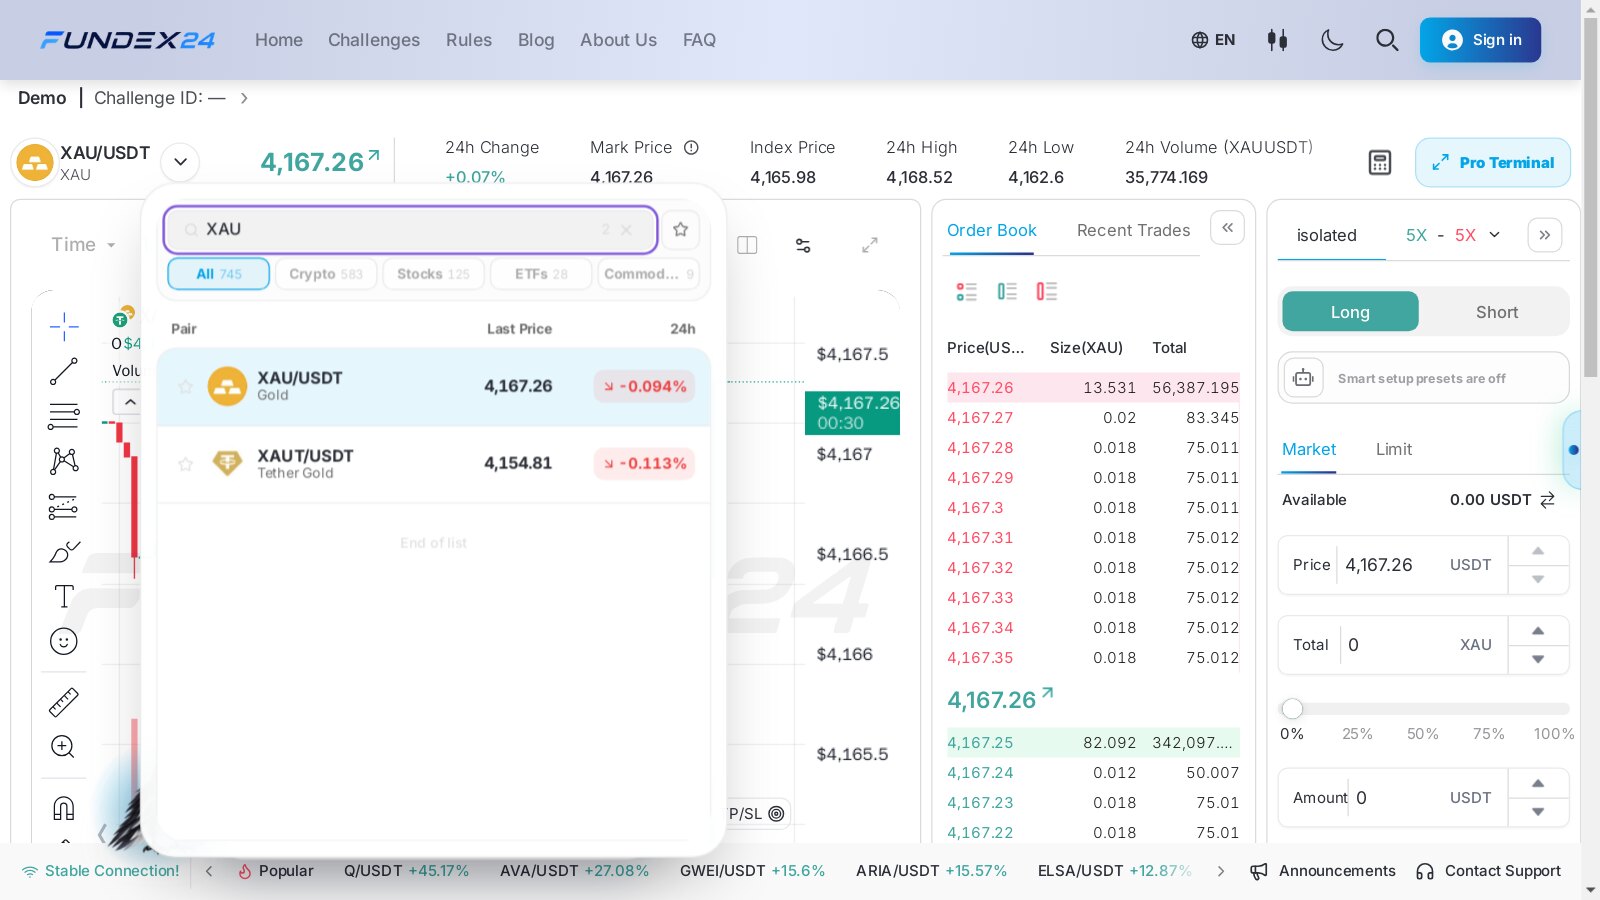The width and height of the screenshot is (1600, 900).
Task: Toggle the smart setup presets robot
Action: coord(1303,378)
